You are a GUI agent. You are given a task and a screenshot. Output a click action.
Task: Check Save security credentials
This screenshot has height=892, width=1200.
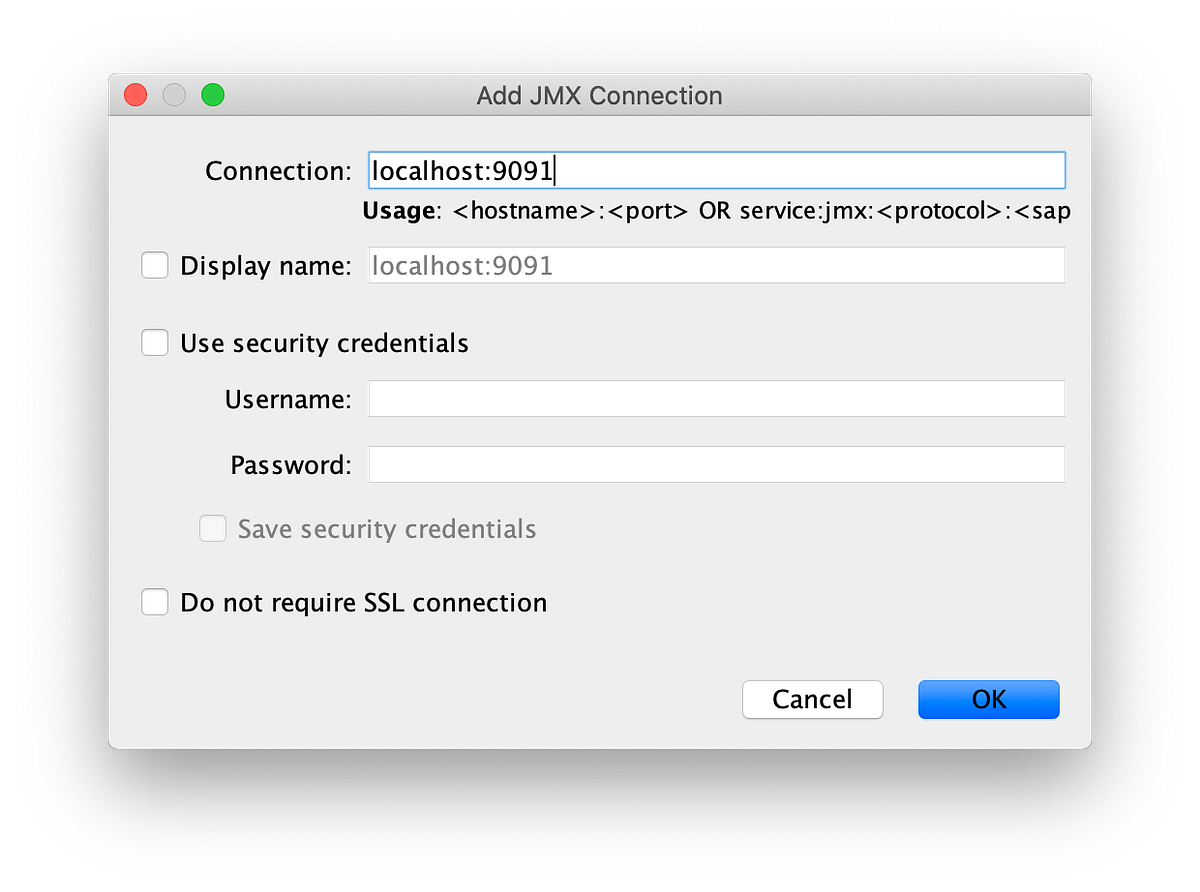tap(213, 528)
